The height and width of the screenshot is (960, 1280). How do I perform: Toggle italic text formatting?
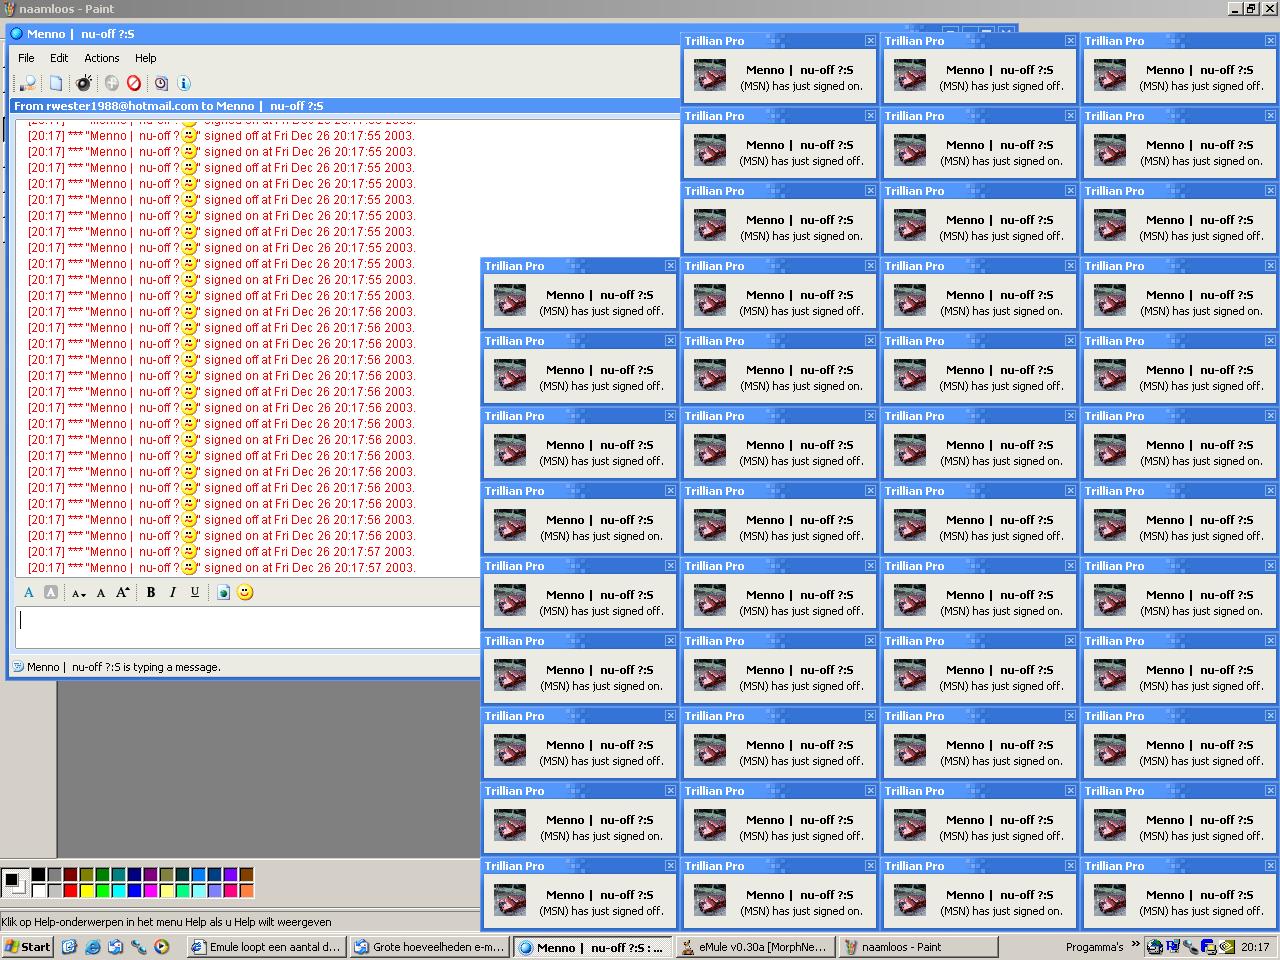click(173, 592)
